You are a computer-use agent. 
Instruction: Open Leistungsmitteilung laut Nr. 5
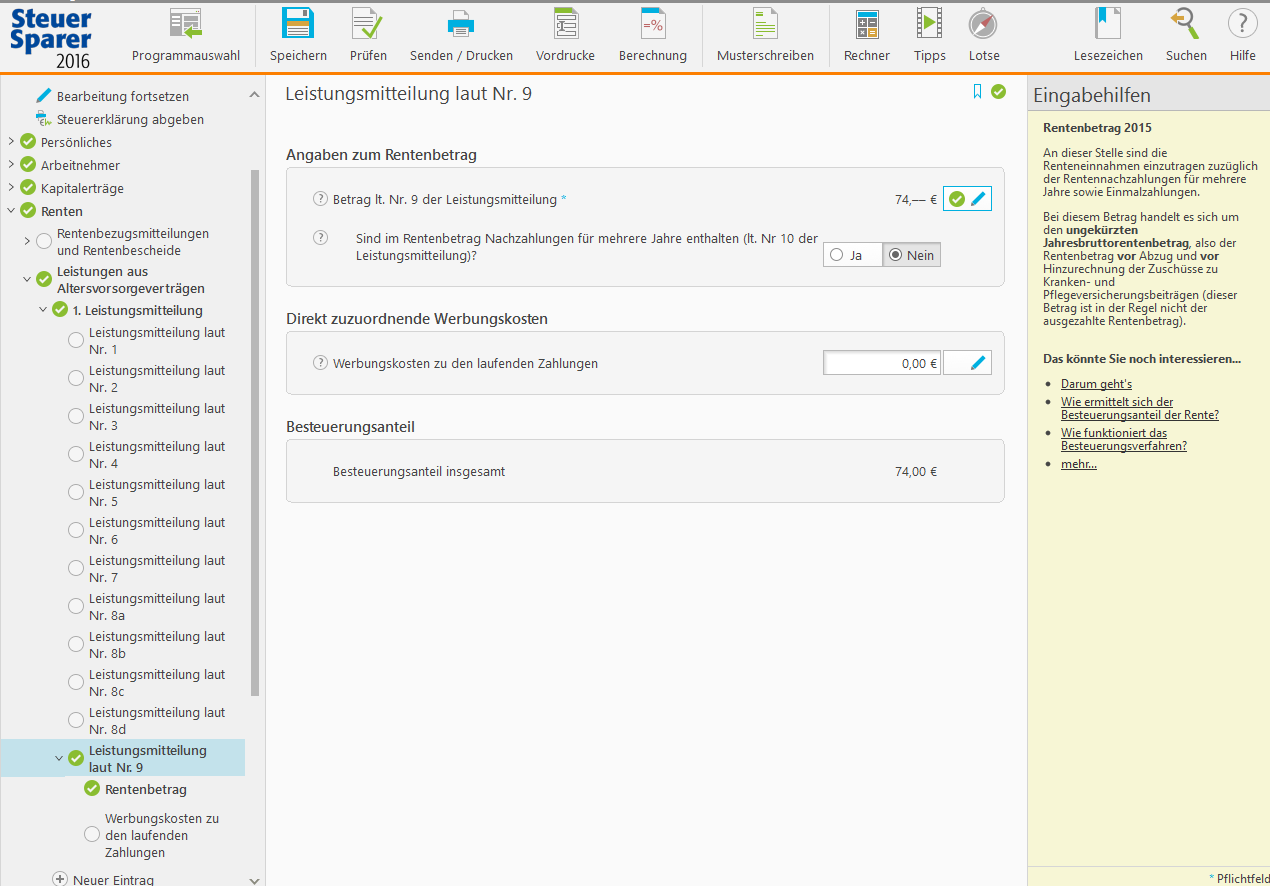pyautogui.click(x=157, y=493)
